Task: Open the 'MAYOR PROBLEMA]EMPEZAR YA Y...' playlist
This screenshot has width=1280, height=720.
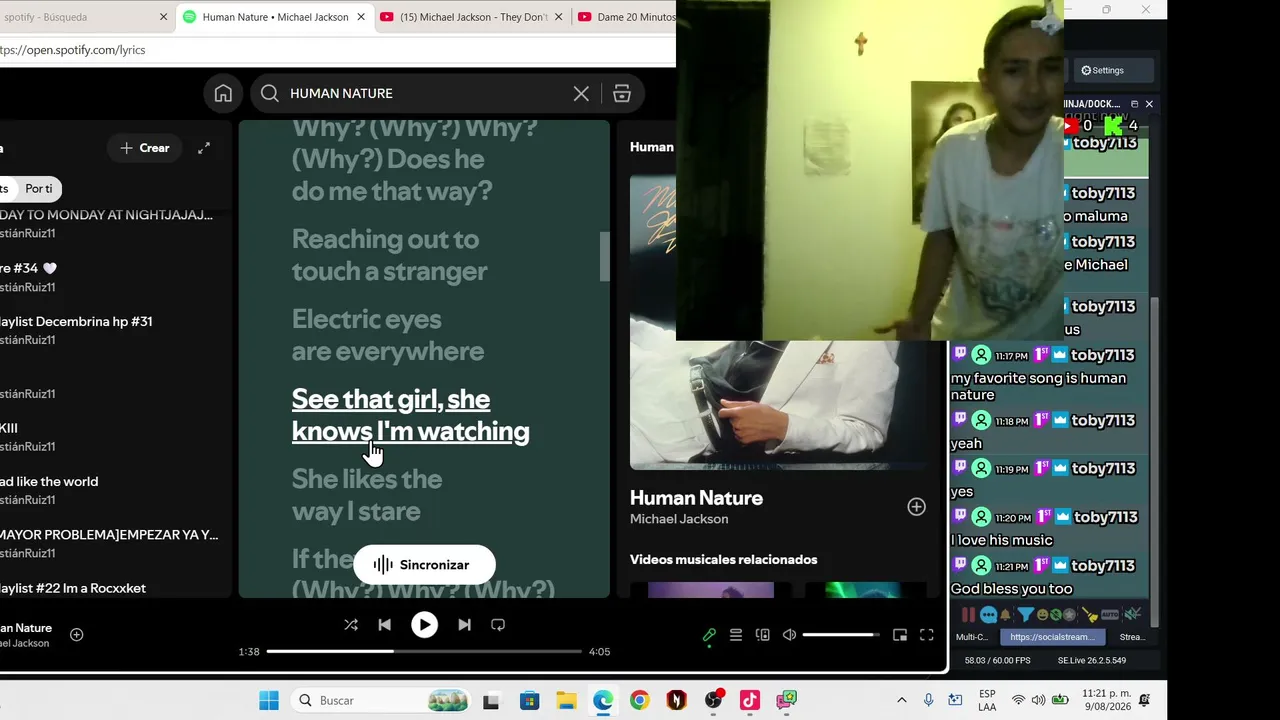Action: (x=108, y=543)
